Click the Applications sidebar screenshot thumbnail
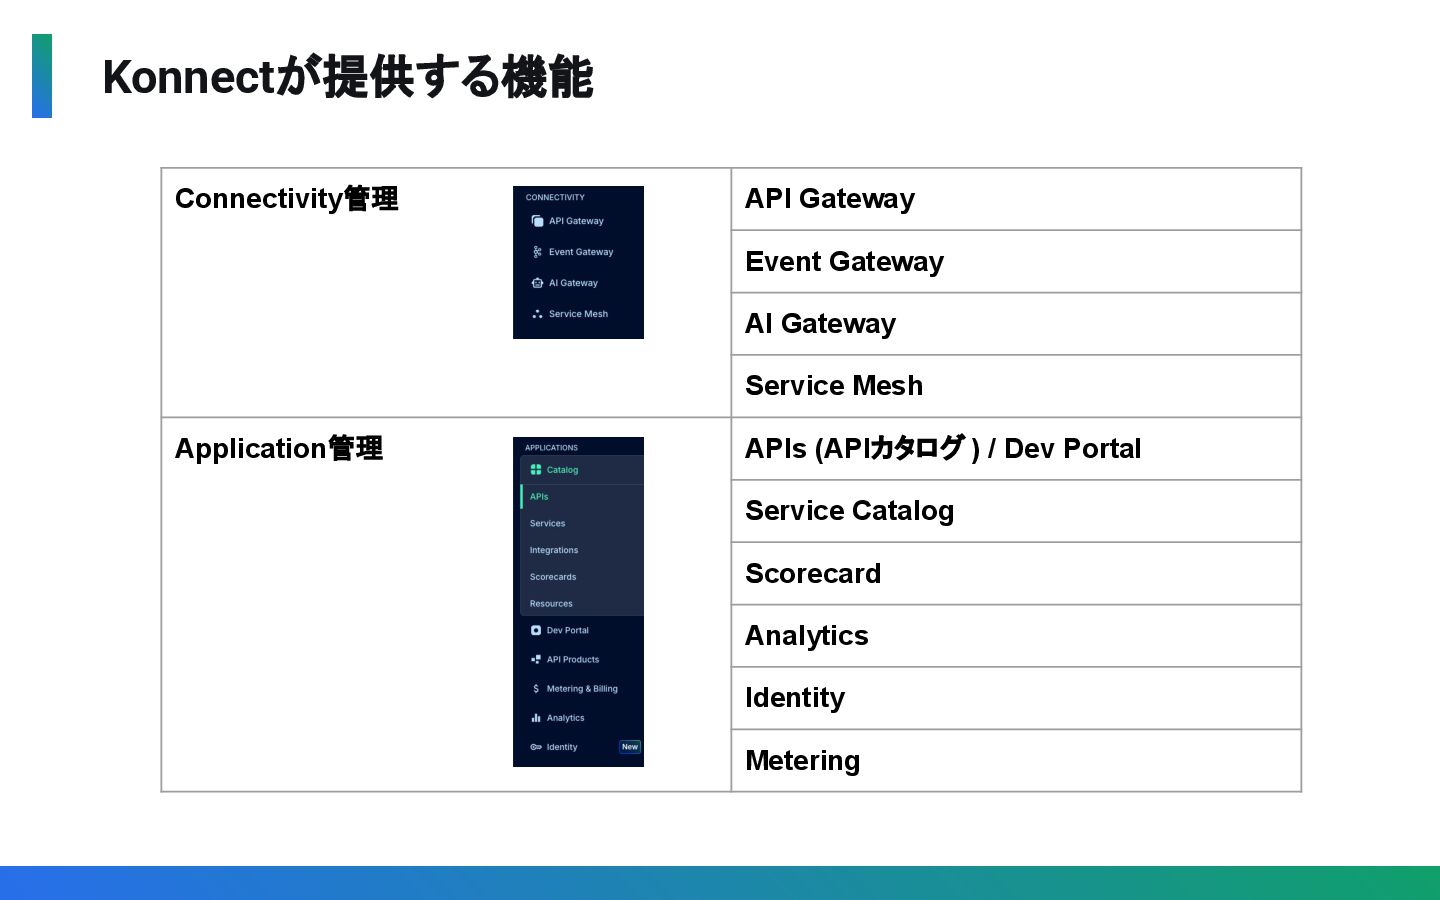The image size is (1440, 900). (578, 602)
